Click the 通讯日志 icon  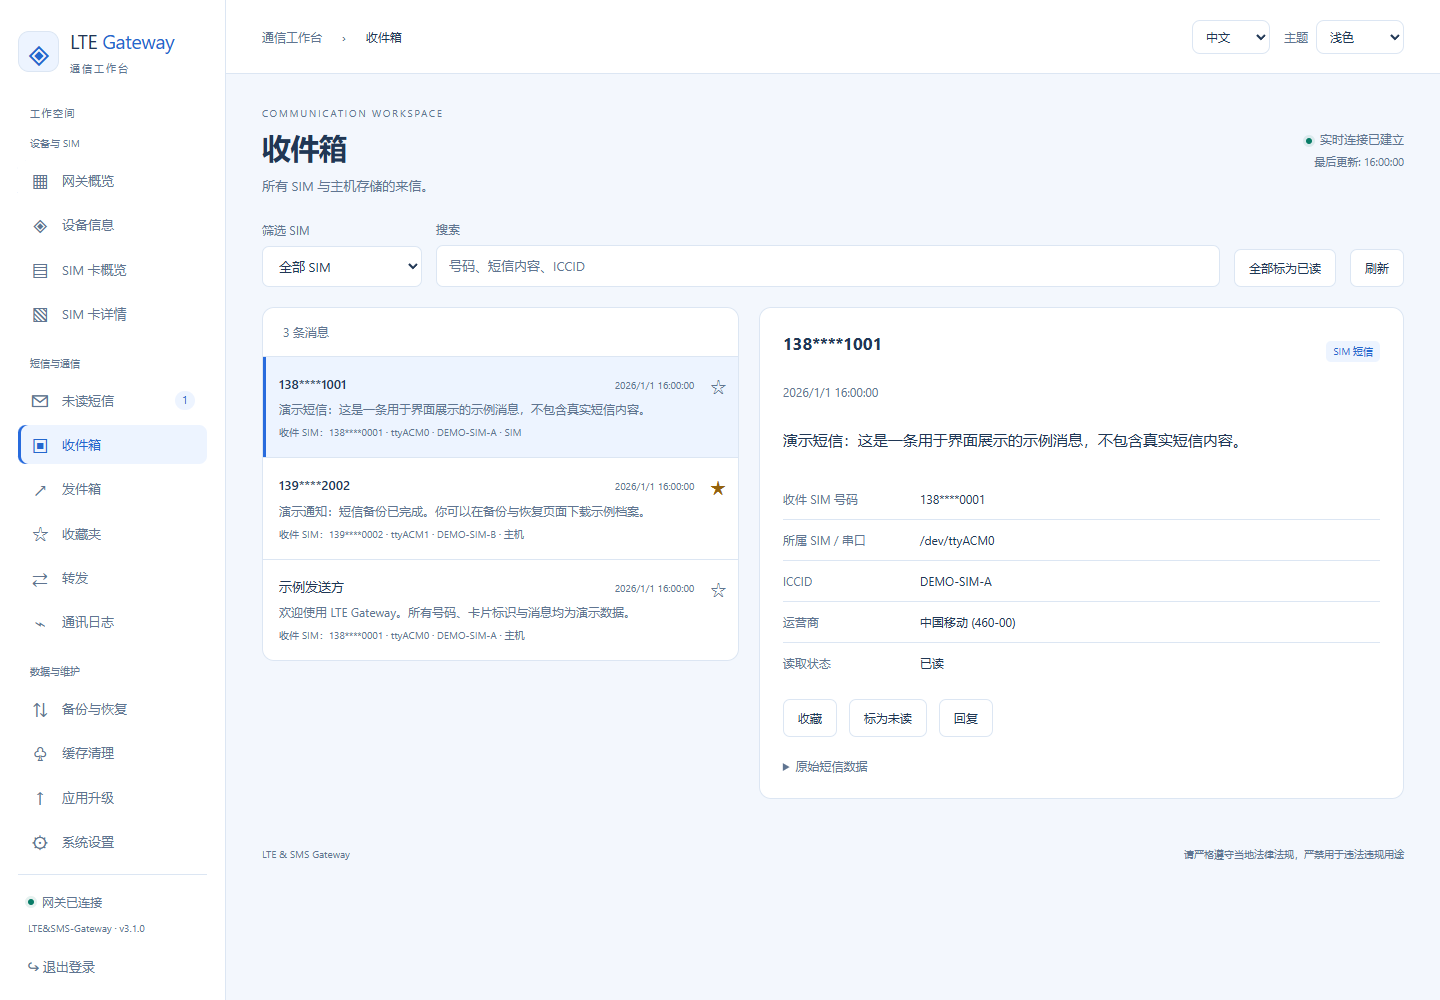coord(40,623)
